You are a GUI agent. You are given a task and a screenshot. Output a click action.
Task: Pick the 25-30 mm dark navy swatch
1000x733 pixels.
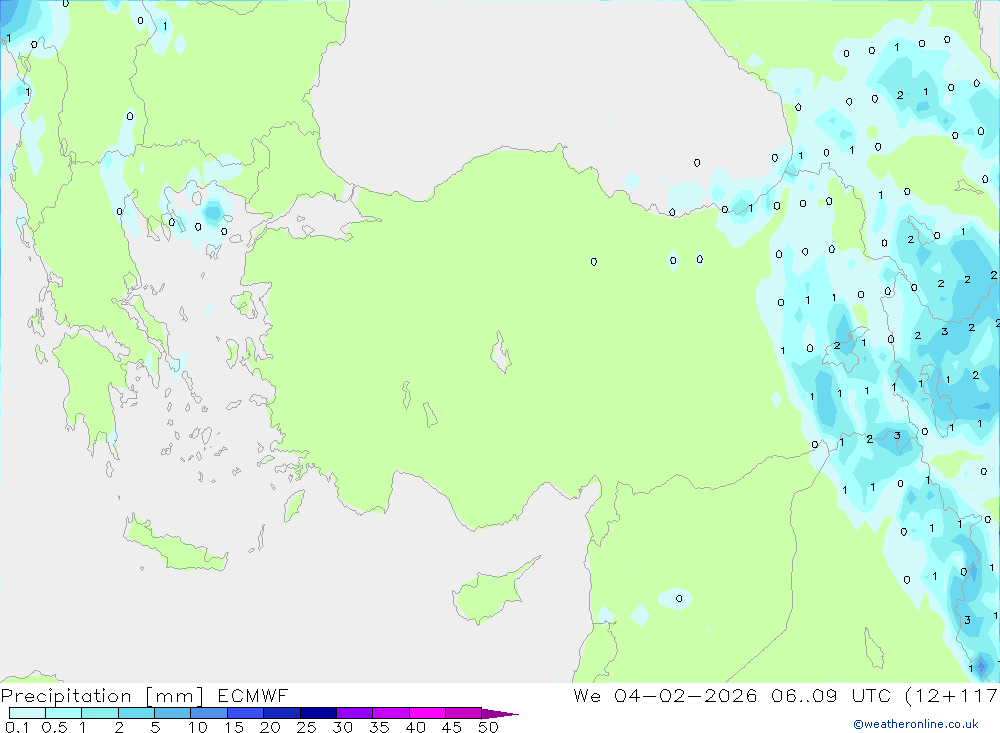click(x=317, y=714)
